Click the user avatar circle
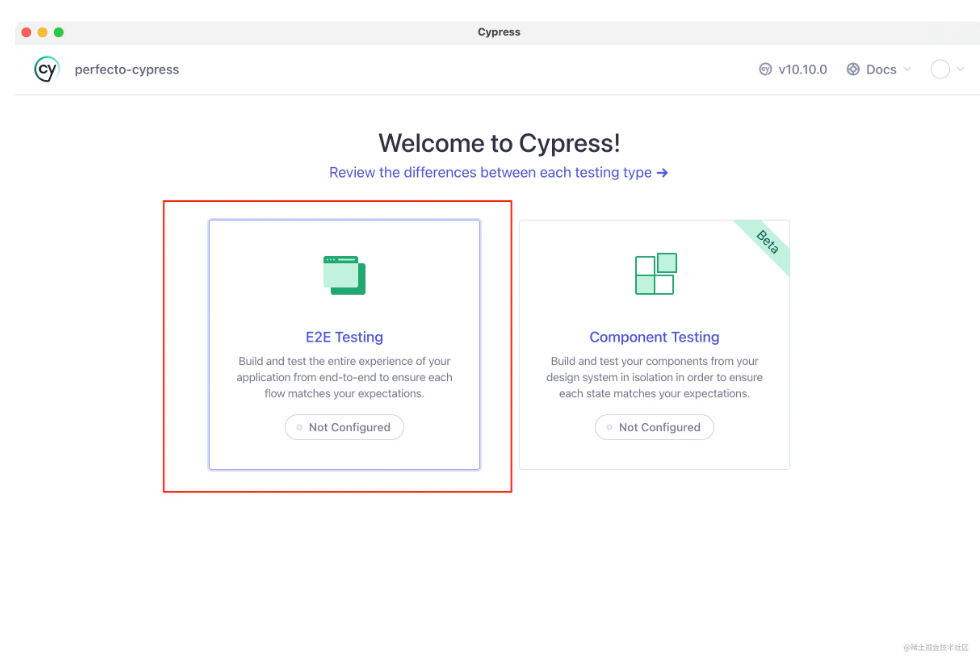 (x=940, y=69)
